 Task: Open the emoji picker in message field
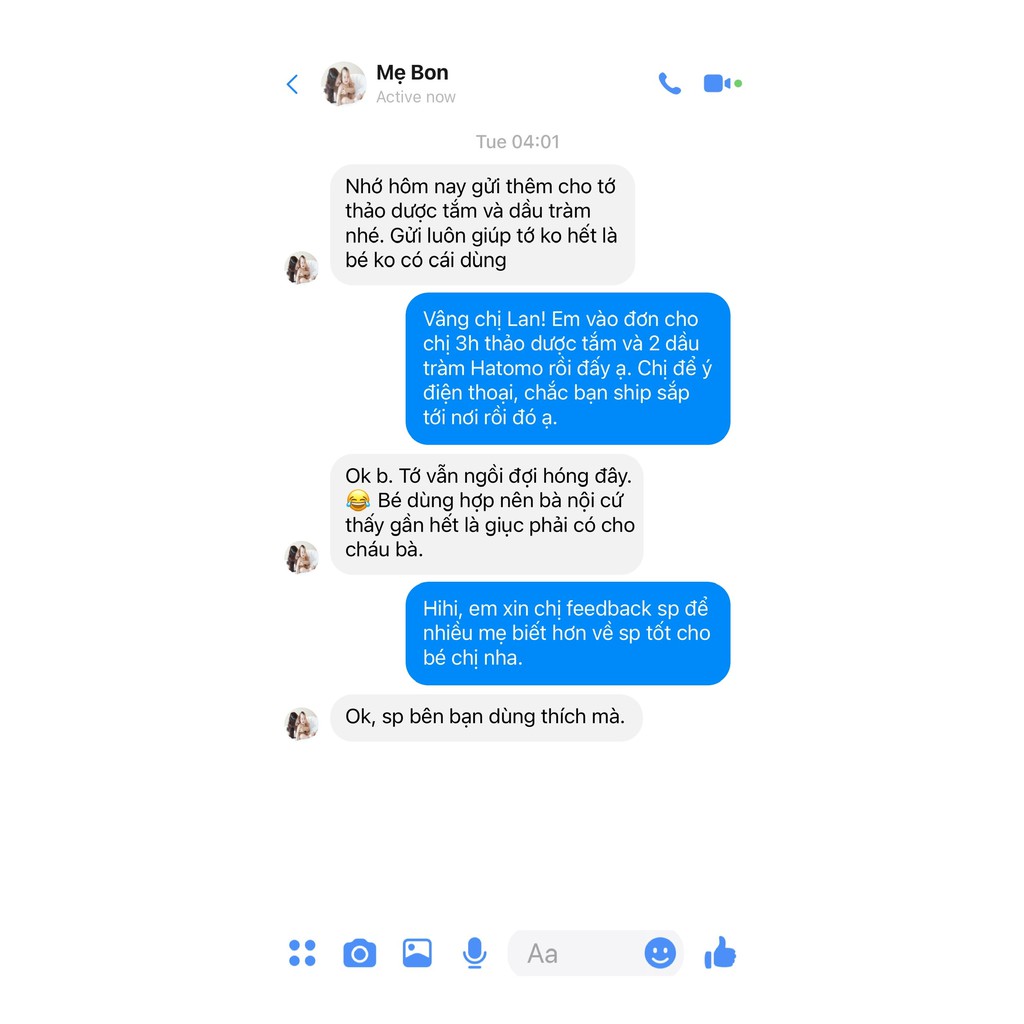coord(660,953)
